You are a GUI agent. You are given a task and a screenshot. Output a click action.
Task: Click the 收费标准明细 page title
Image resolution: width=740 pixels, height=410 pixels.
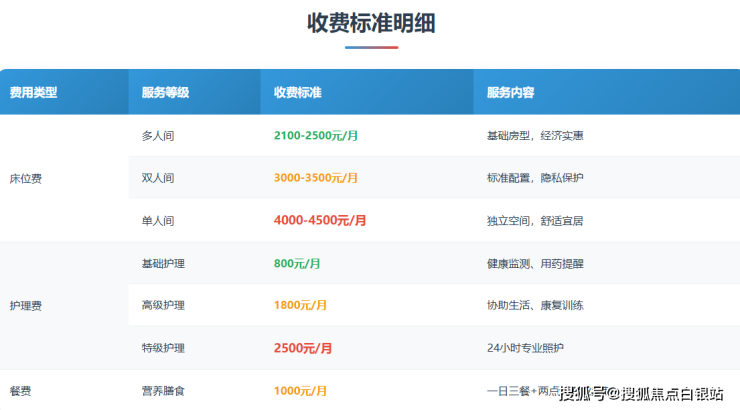tap(371, 23)
